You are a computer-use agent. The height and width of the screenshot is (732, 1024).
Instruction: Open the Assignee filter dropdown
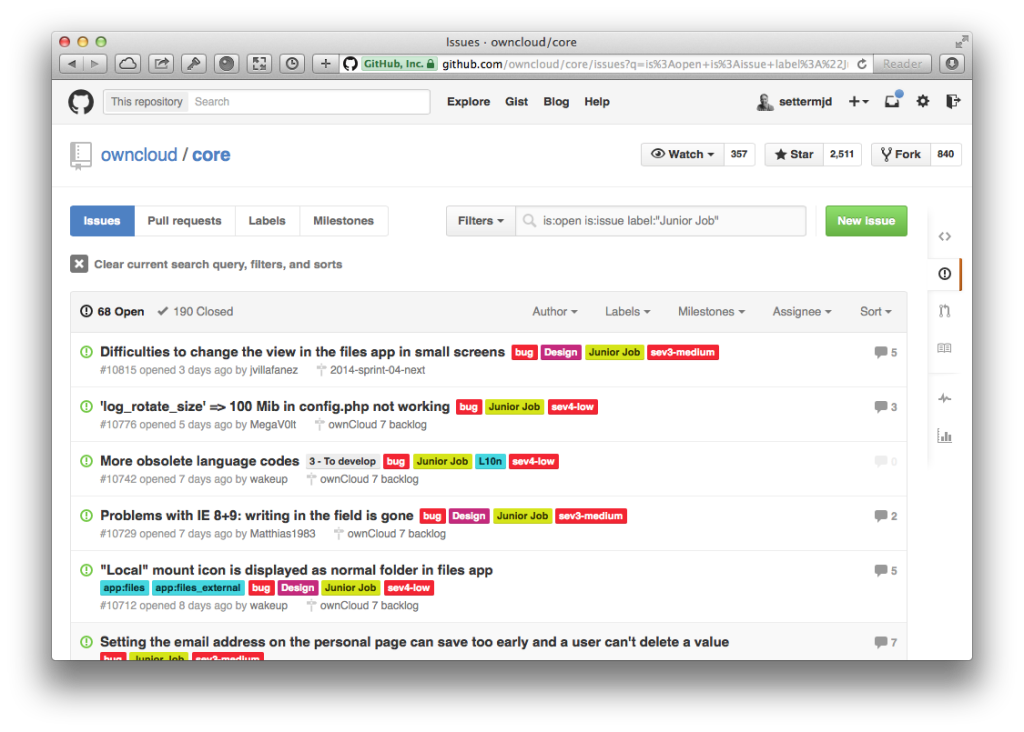[801, 311]
